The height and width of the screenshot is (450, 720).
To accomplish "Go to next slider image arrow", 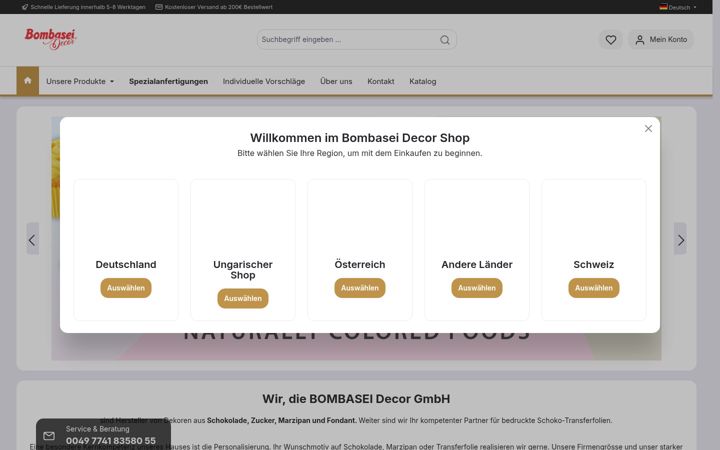I will coord(680,239).
